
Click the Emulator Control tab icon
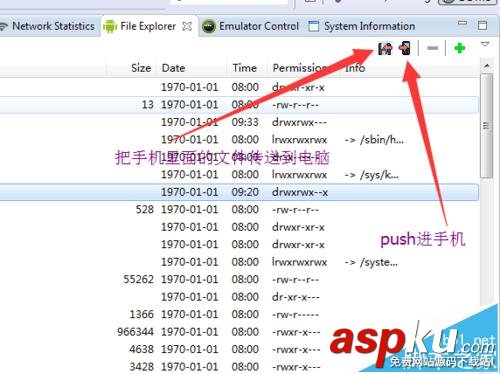point(209,26)
